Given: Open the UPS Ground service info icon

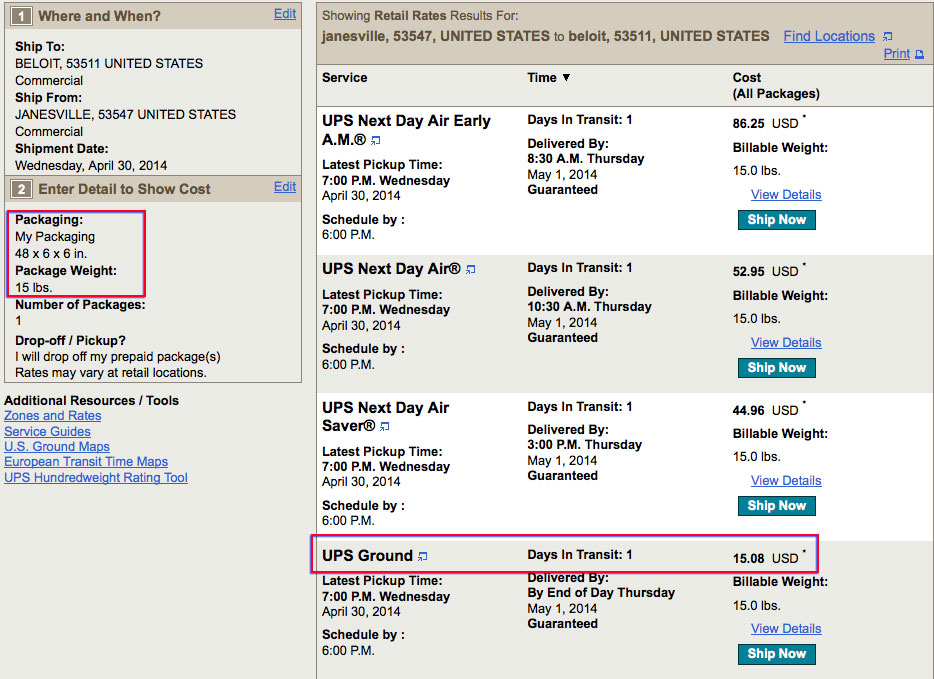Looking at the screenshot, I should (423, 556).
